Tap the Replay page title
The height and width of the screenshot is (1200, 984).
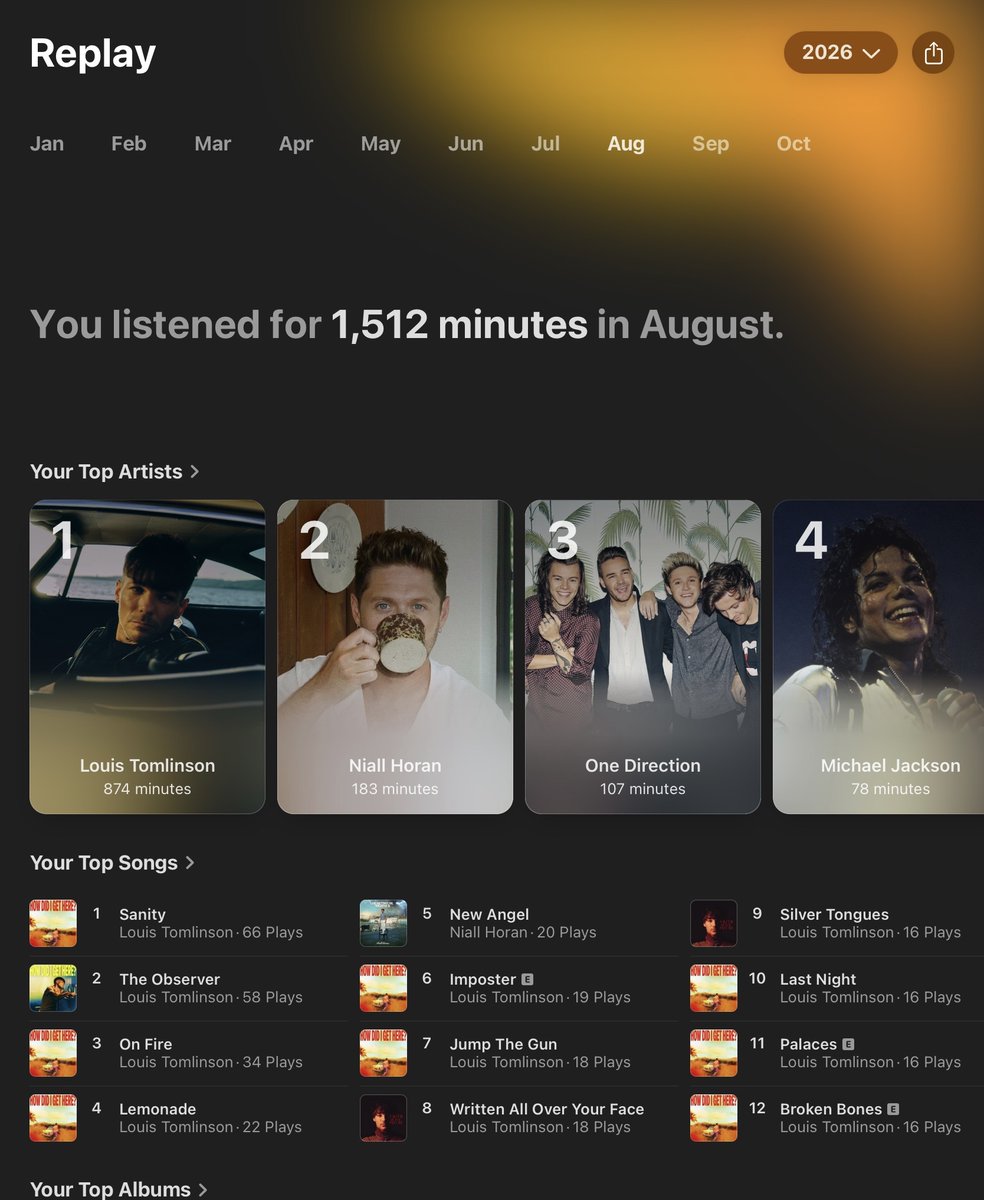pyautogui.click(x=93, y=53)
